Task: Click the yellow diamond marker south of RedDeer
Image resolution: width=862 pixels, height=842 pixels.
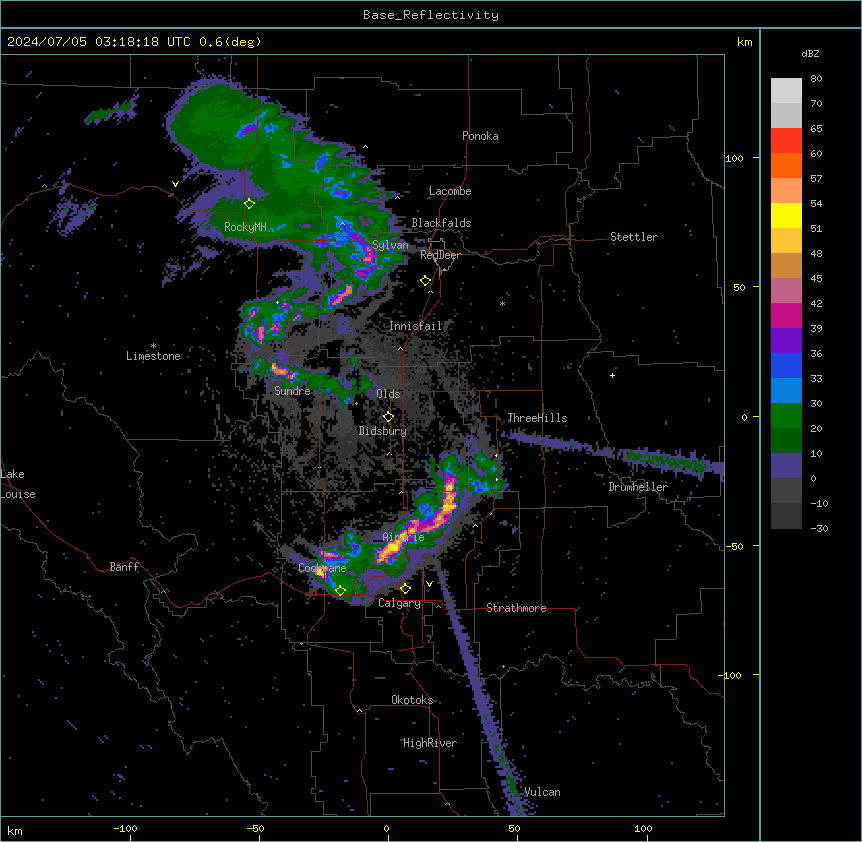Action: (x=425, y=281)
